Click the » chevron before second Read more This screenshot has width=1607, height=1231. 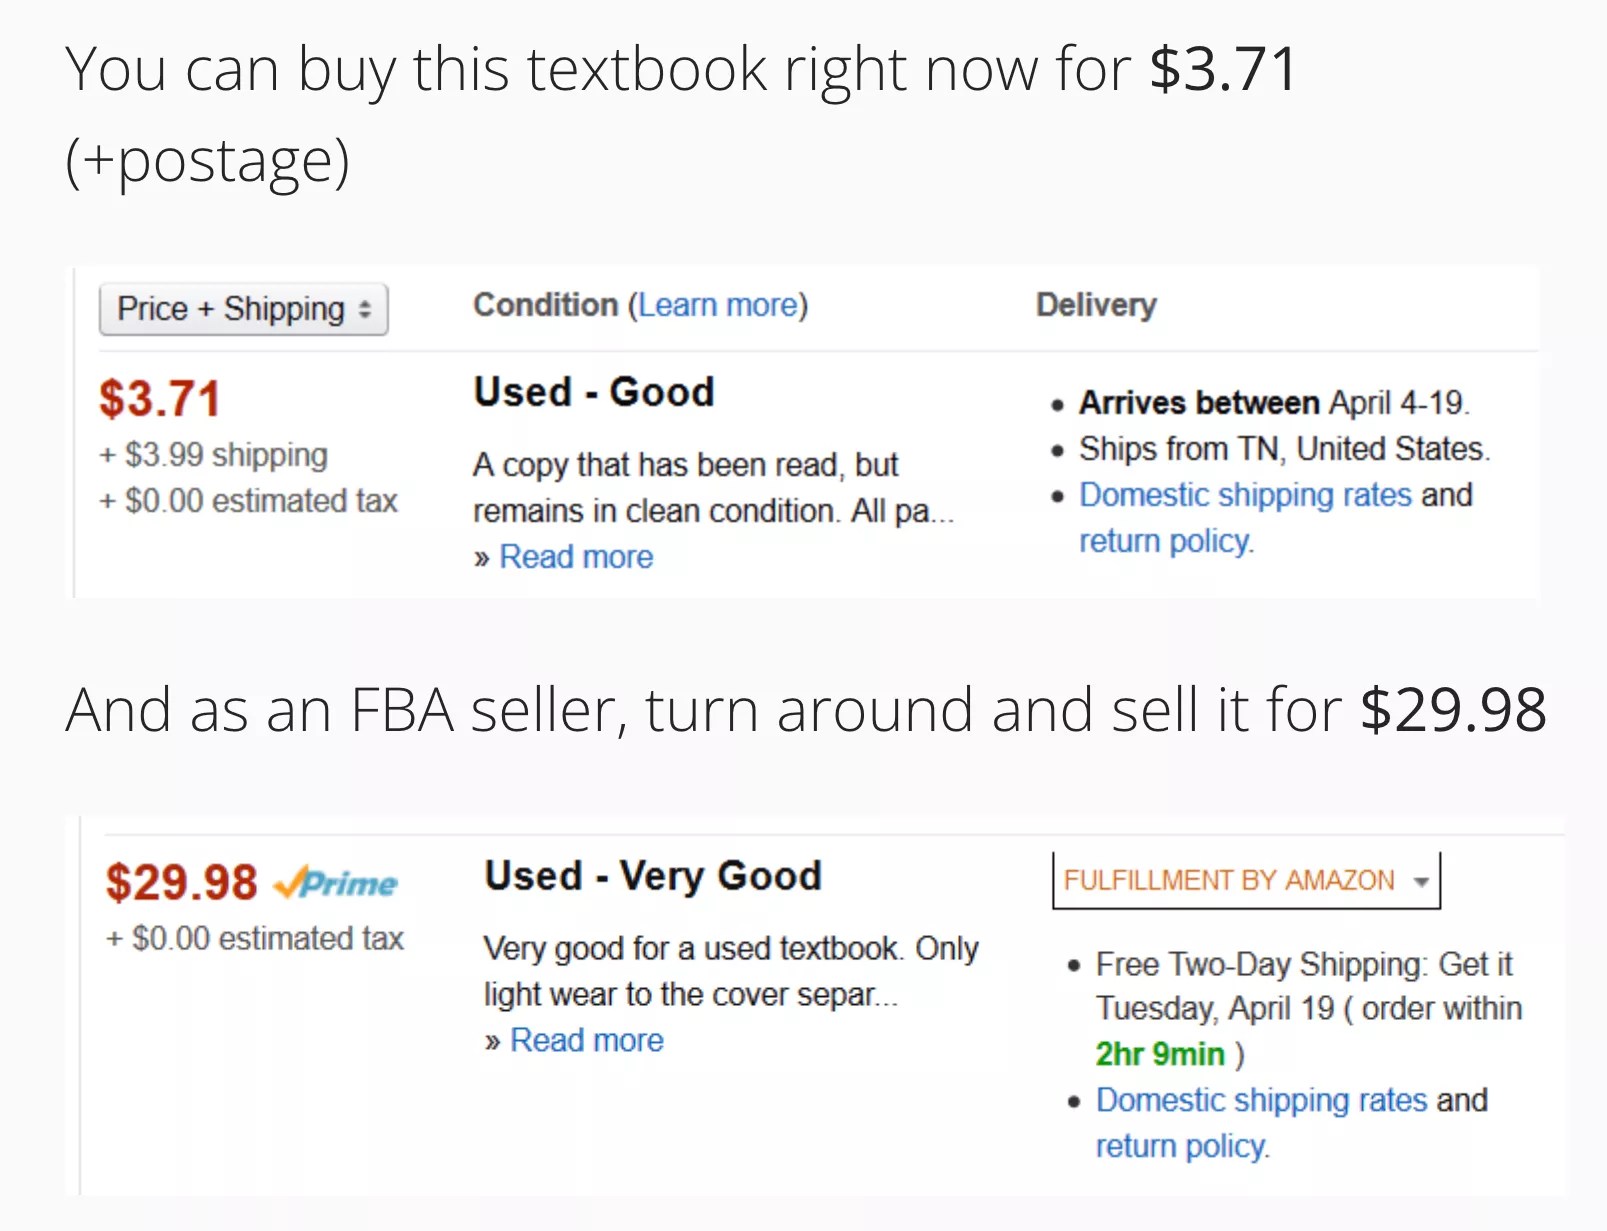(494, 1041)
